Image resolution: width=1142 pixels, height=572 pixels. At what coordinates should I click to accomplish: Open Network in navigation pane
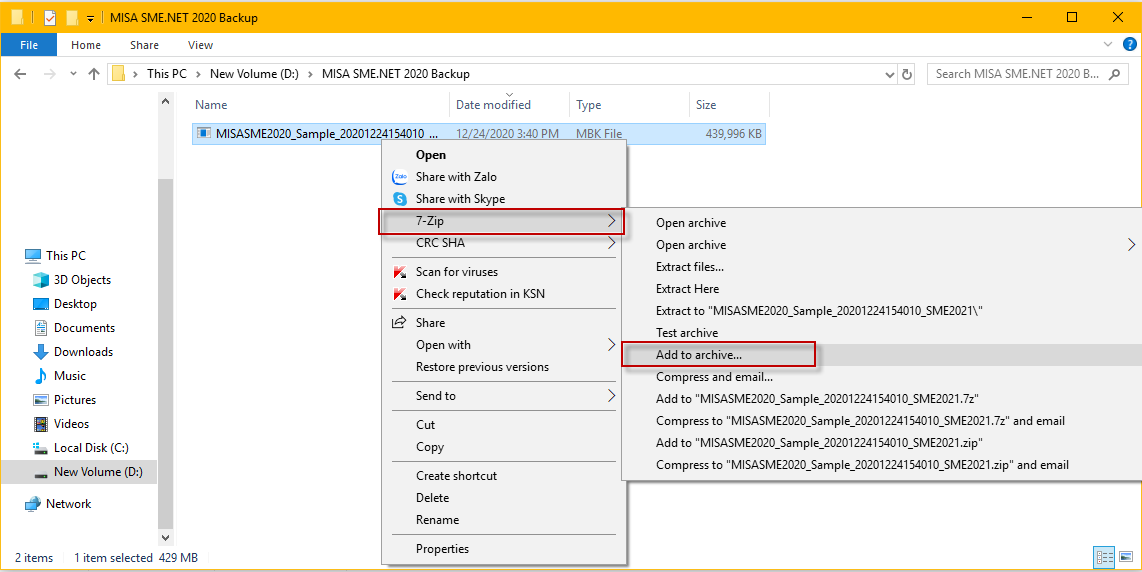(x=68, y=504)
